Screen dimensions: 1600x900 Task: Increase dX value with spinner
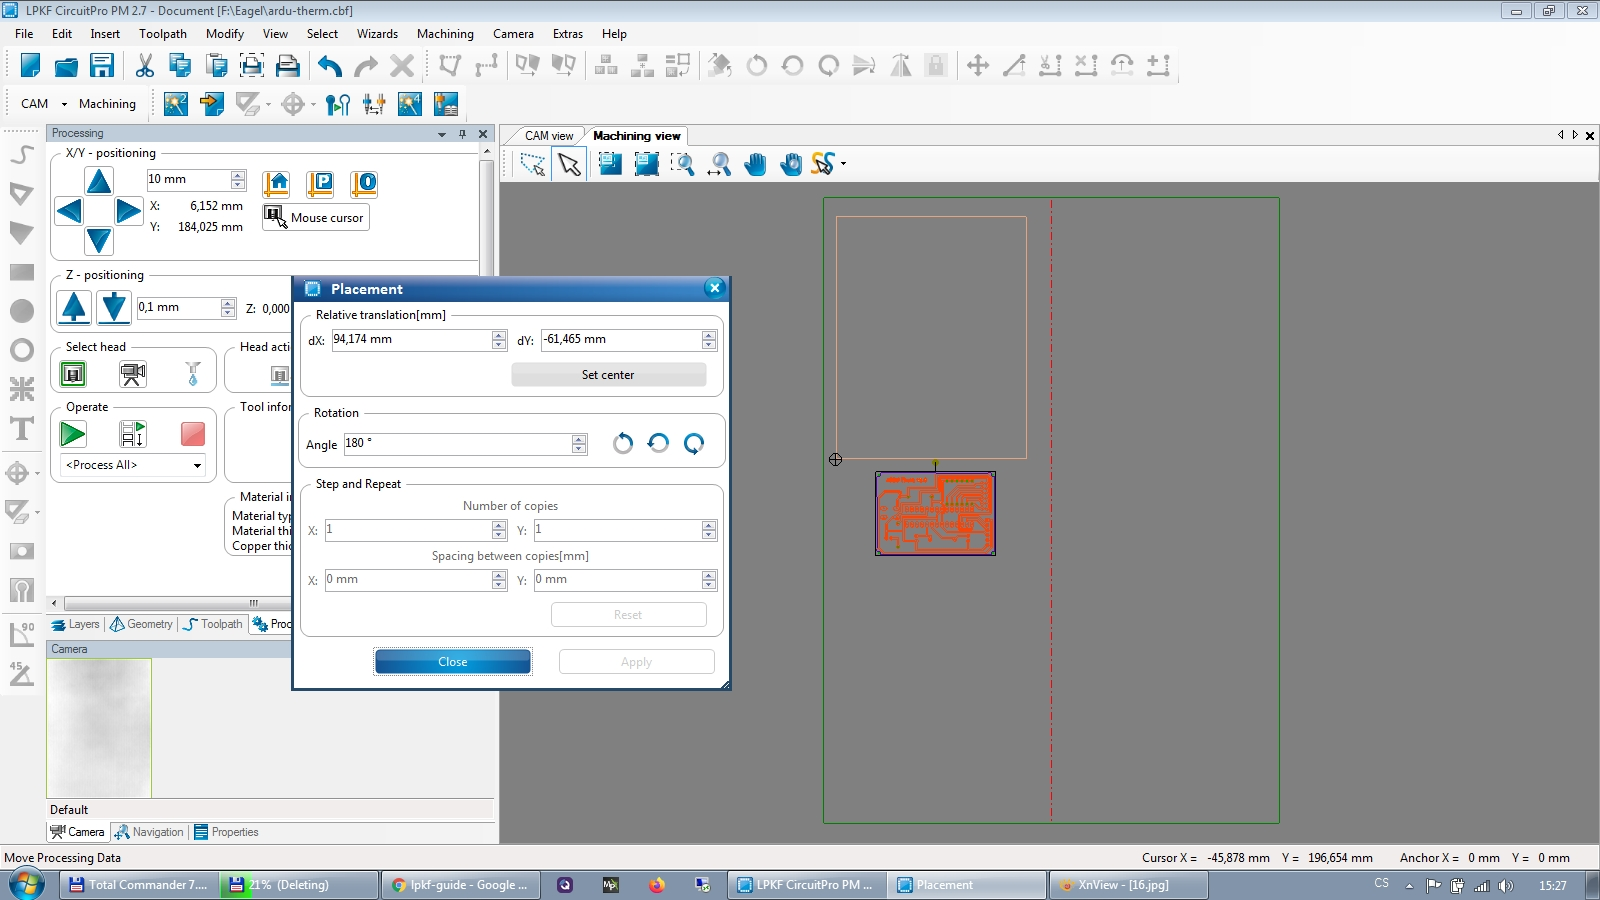pyautogui.click(x=499, y=335)
